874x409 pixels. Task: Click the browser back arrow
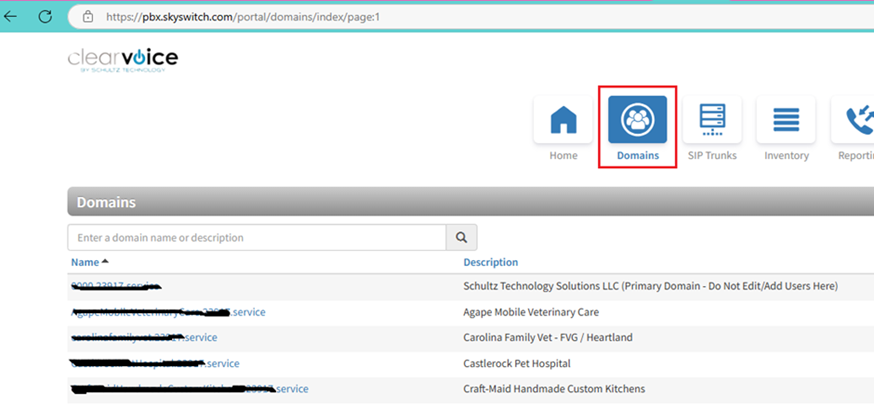pyautogui.click(x=11, y=16)
